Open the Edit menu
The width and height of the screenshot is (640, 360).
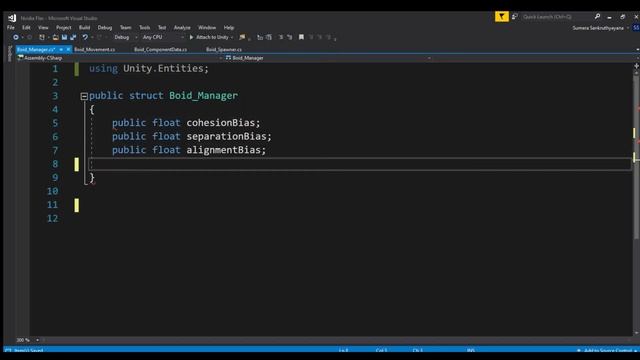tap(26, 27)
